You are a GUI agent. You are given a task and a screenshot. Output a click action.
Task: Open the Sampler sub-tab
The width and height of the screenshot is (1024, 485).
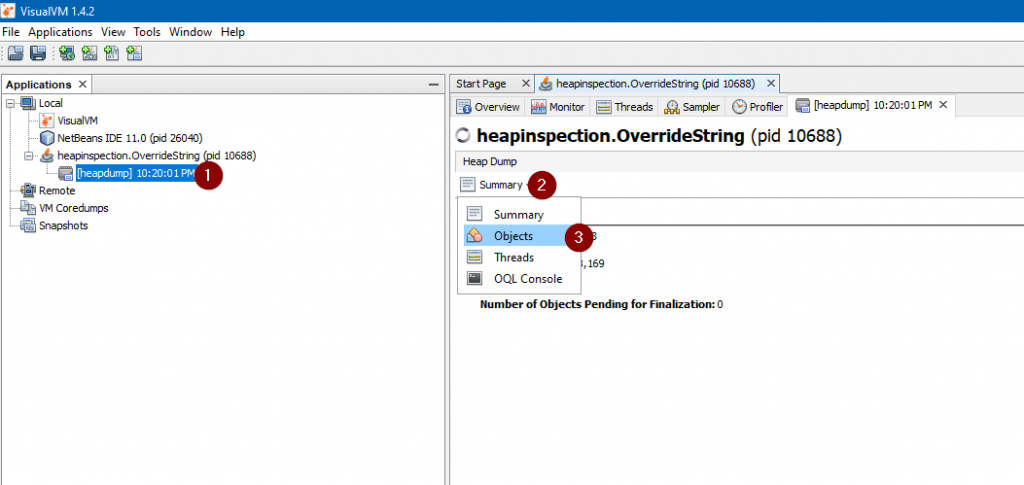click(x=692, y=106)
